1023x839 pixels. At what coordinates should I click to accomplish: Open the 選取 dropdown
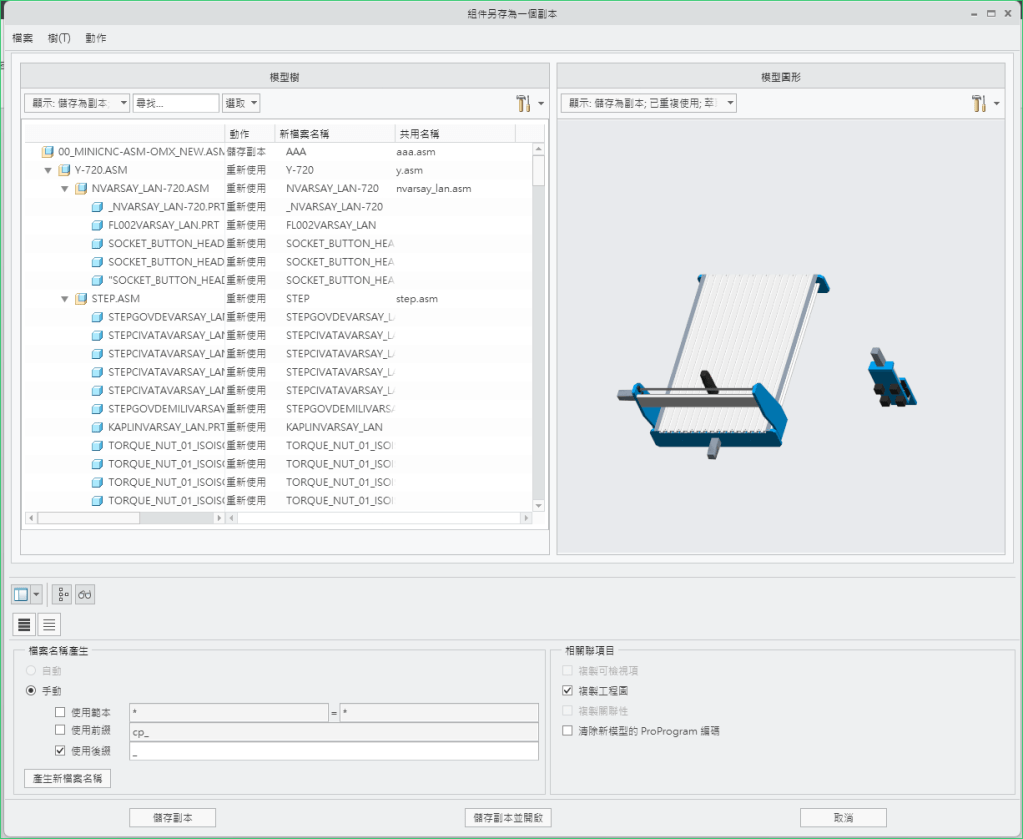tap(241, 103)
